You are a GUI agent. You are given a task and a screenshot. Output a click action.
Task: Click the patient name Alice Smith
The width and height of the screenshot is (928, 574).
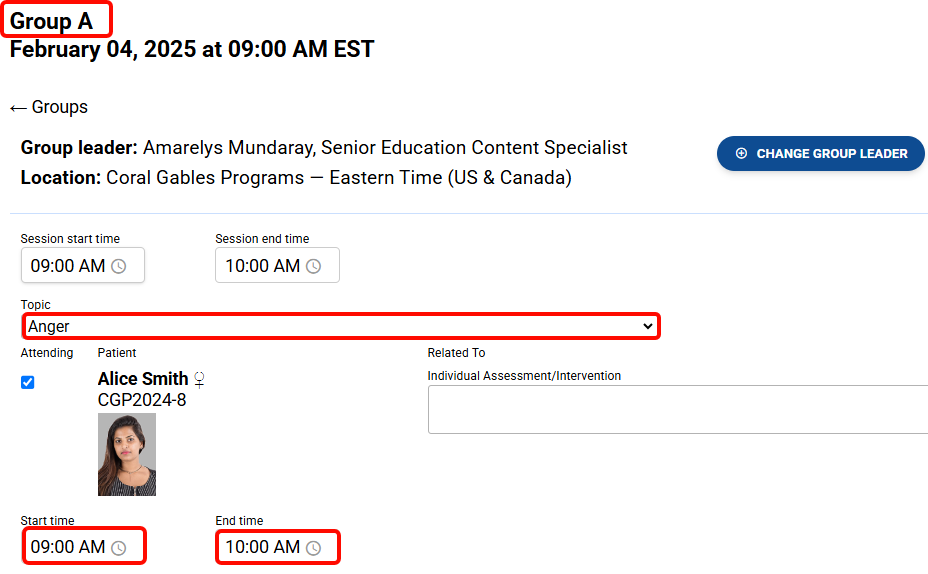[x=143, y=379]
